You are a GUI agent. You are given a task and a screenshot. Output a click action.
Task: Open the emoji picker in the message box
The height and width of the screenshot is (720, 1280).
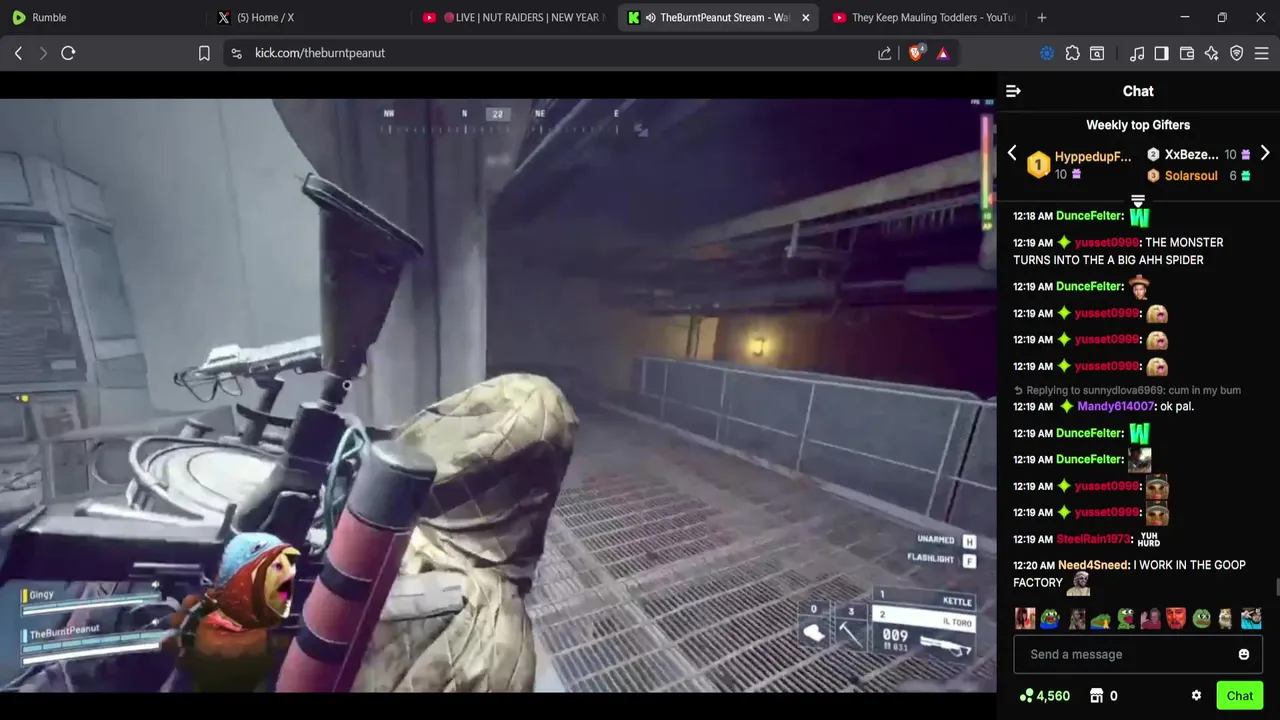1244,654
